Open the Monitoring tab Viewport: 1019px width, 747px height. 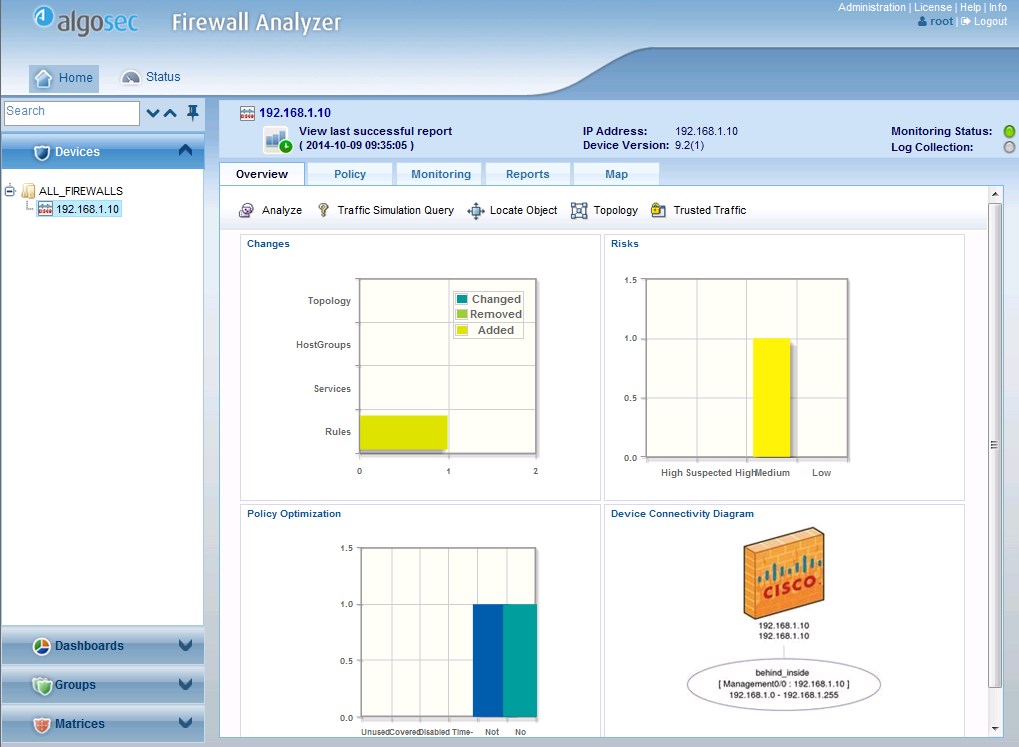coord(441,174)
